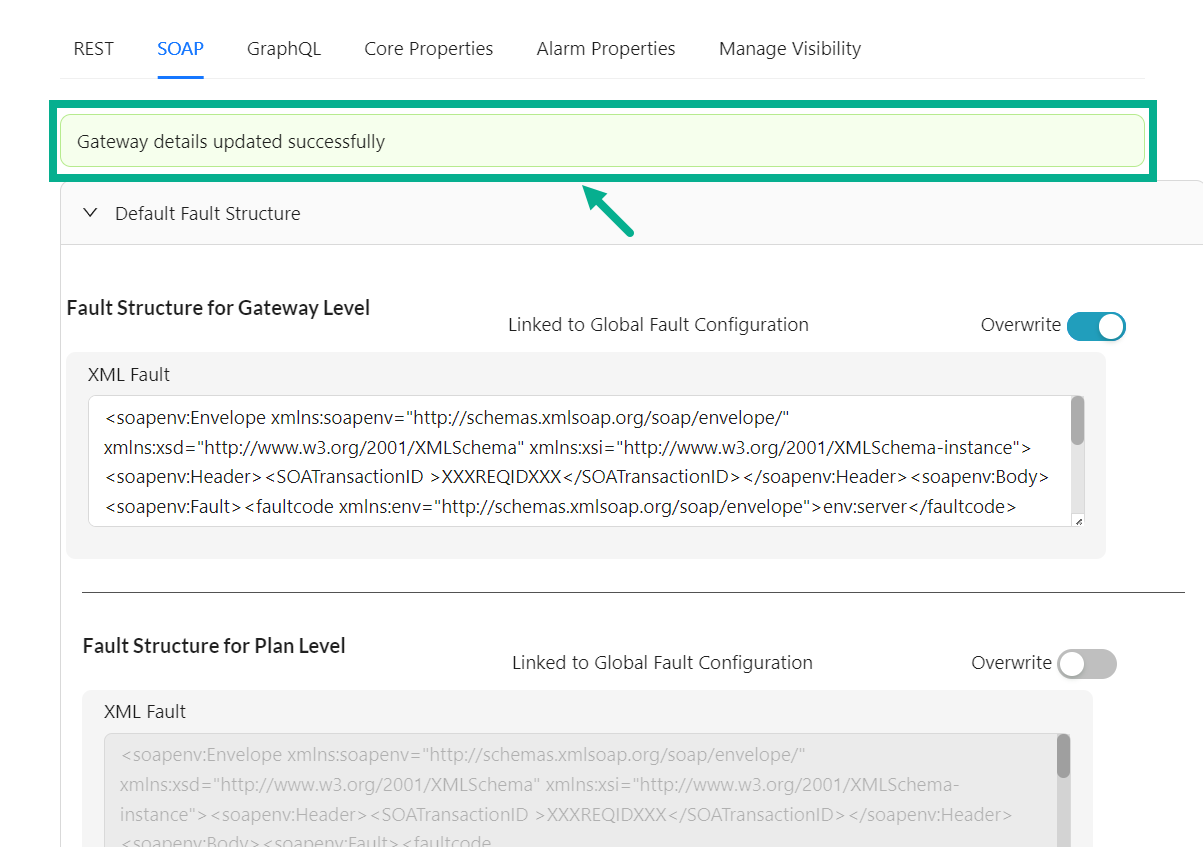Viewport: 1203px width, 847px height.
Task: Open the Alarm Properties tab
Action: (x=605, y=49)
